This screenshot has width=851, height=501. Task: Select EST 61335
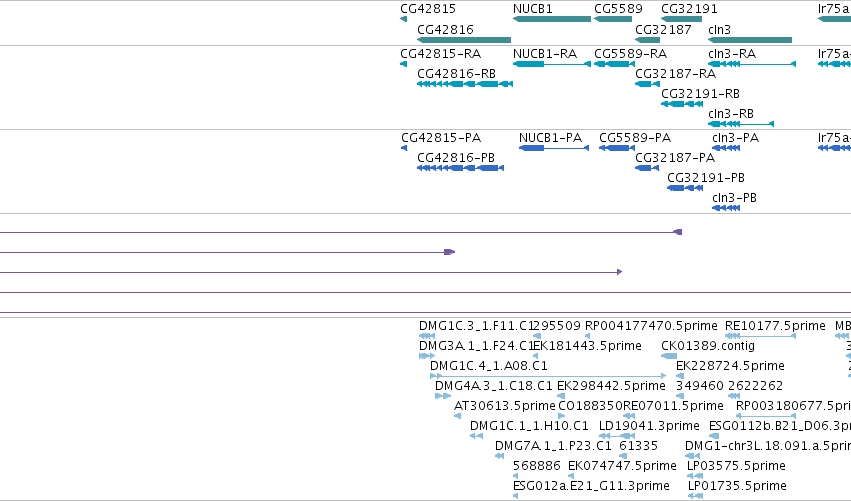point(638,446)
